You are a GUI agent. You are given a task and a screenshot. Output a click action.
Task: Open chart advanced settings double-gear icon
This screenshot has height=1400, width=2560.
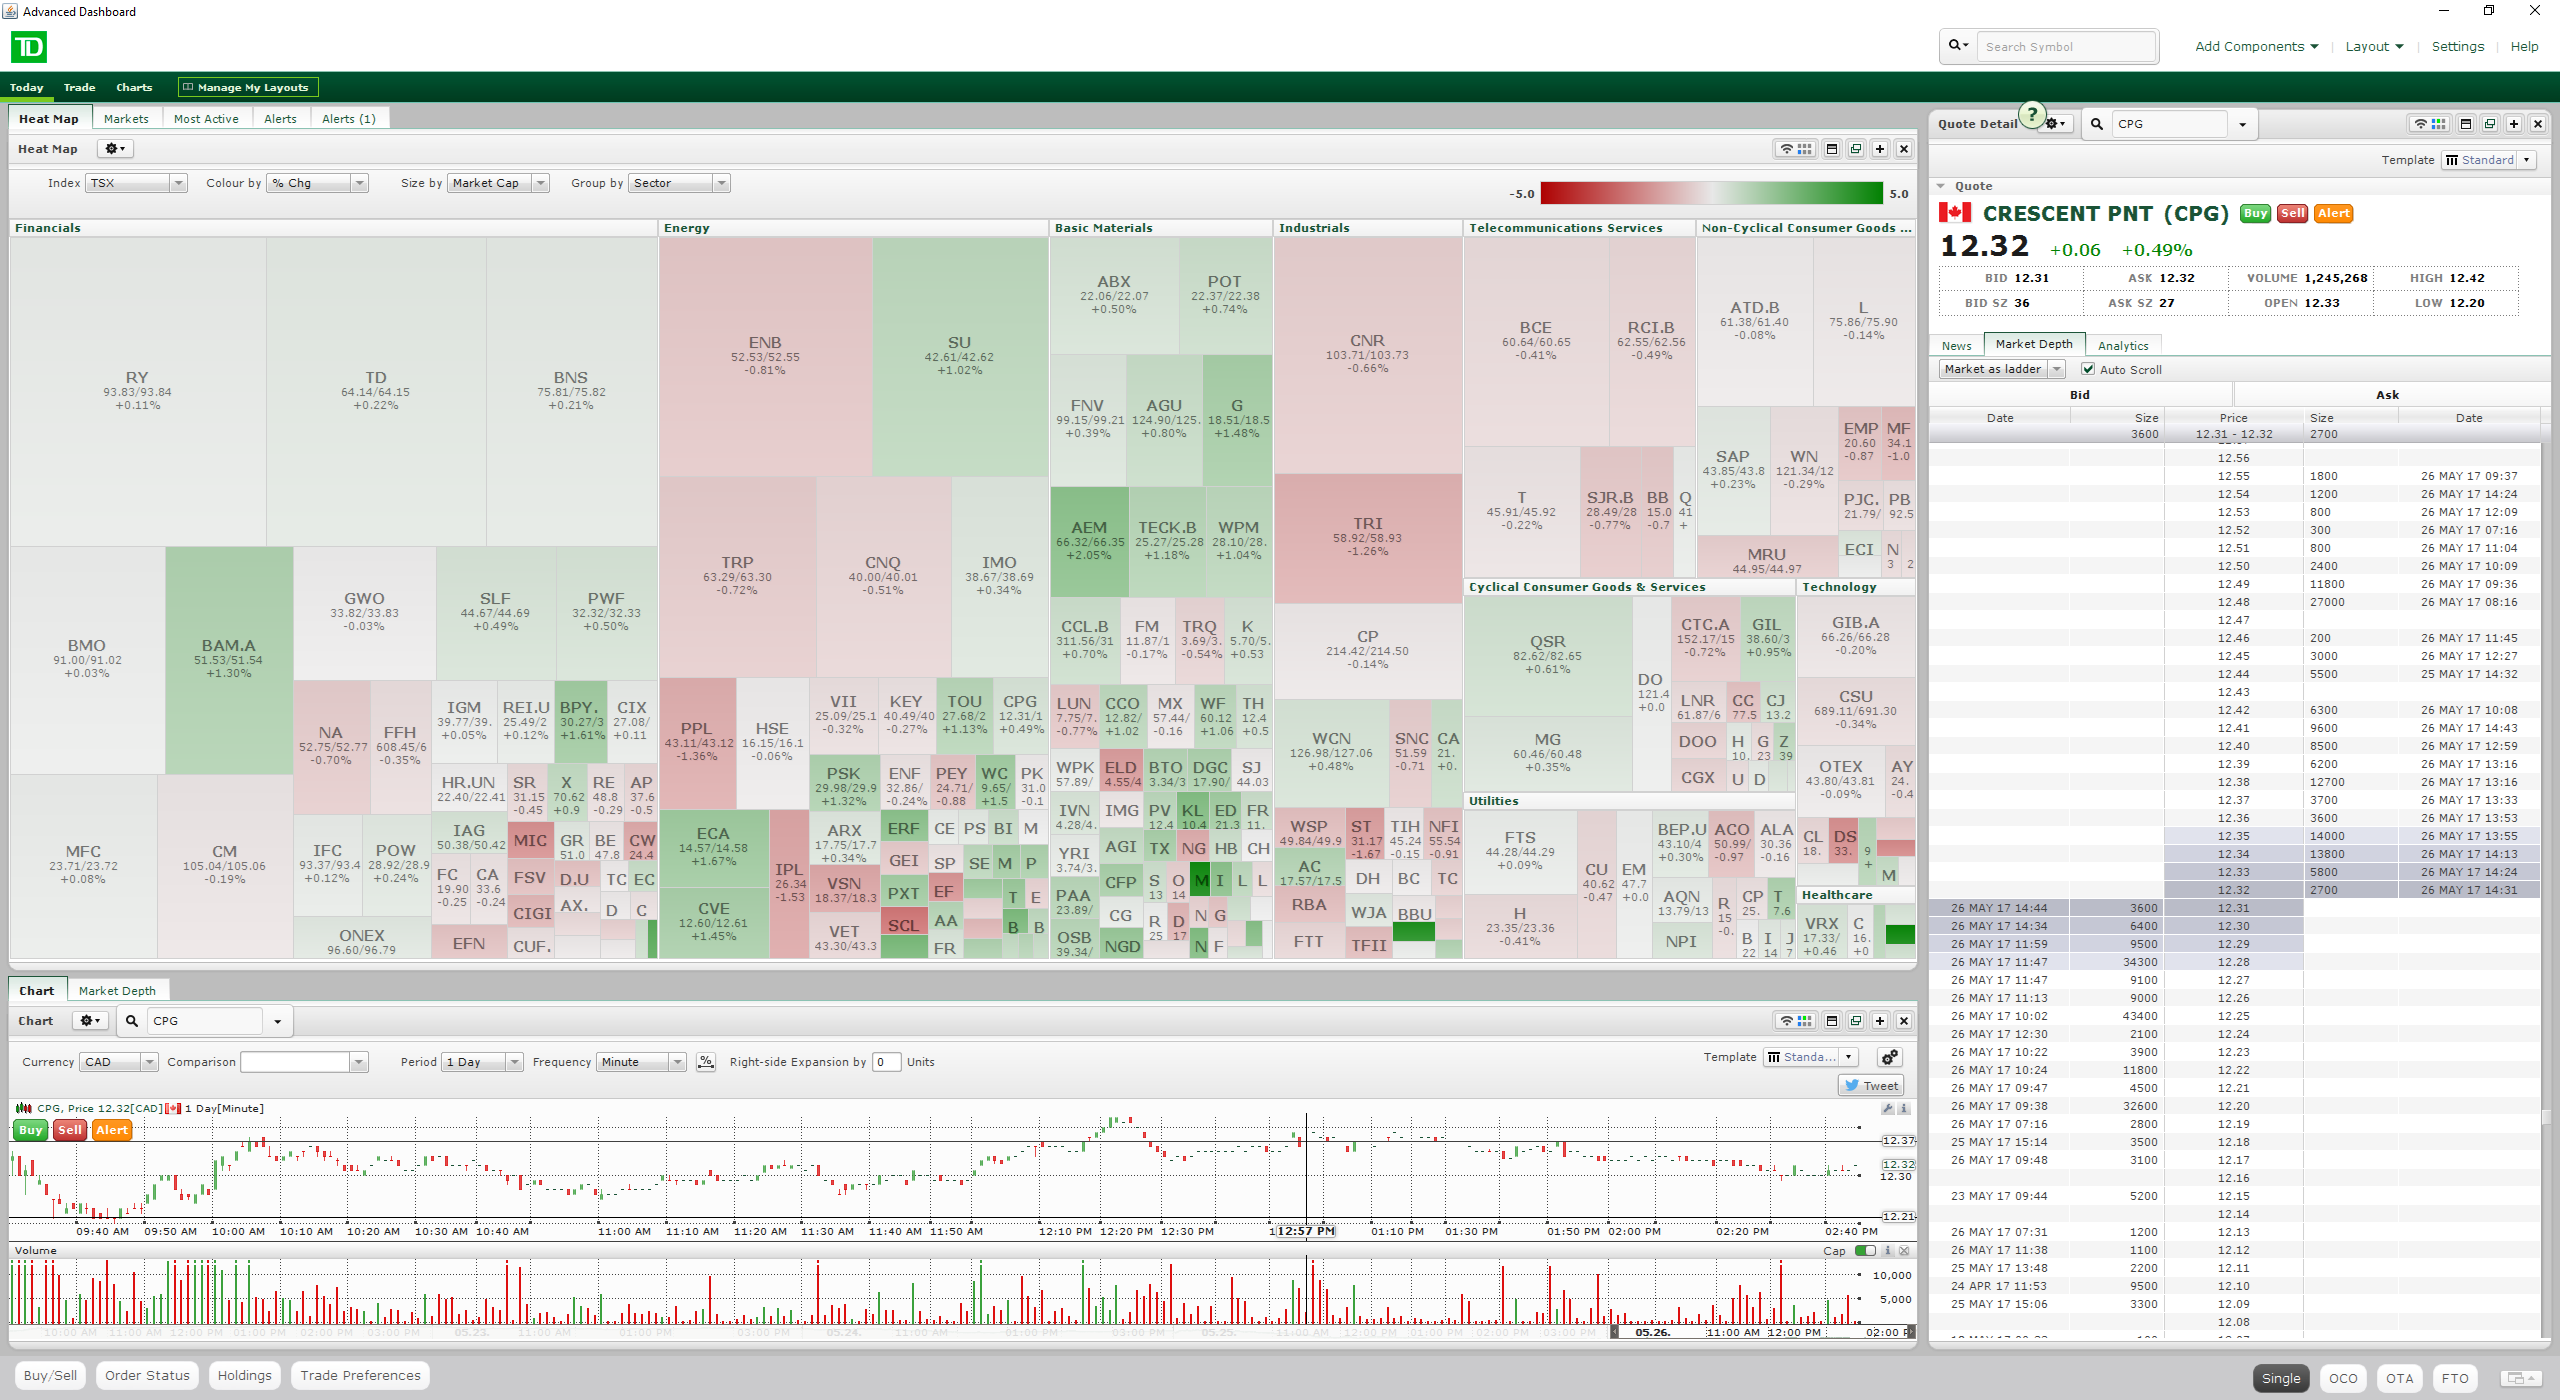click(x=1889, y=1058)
